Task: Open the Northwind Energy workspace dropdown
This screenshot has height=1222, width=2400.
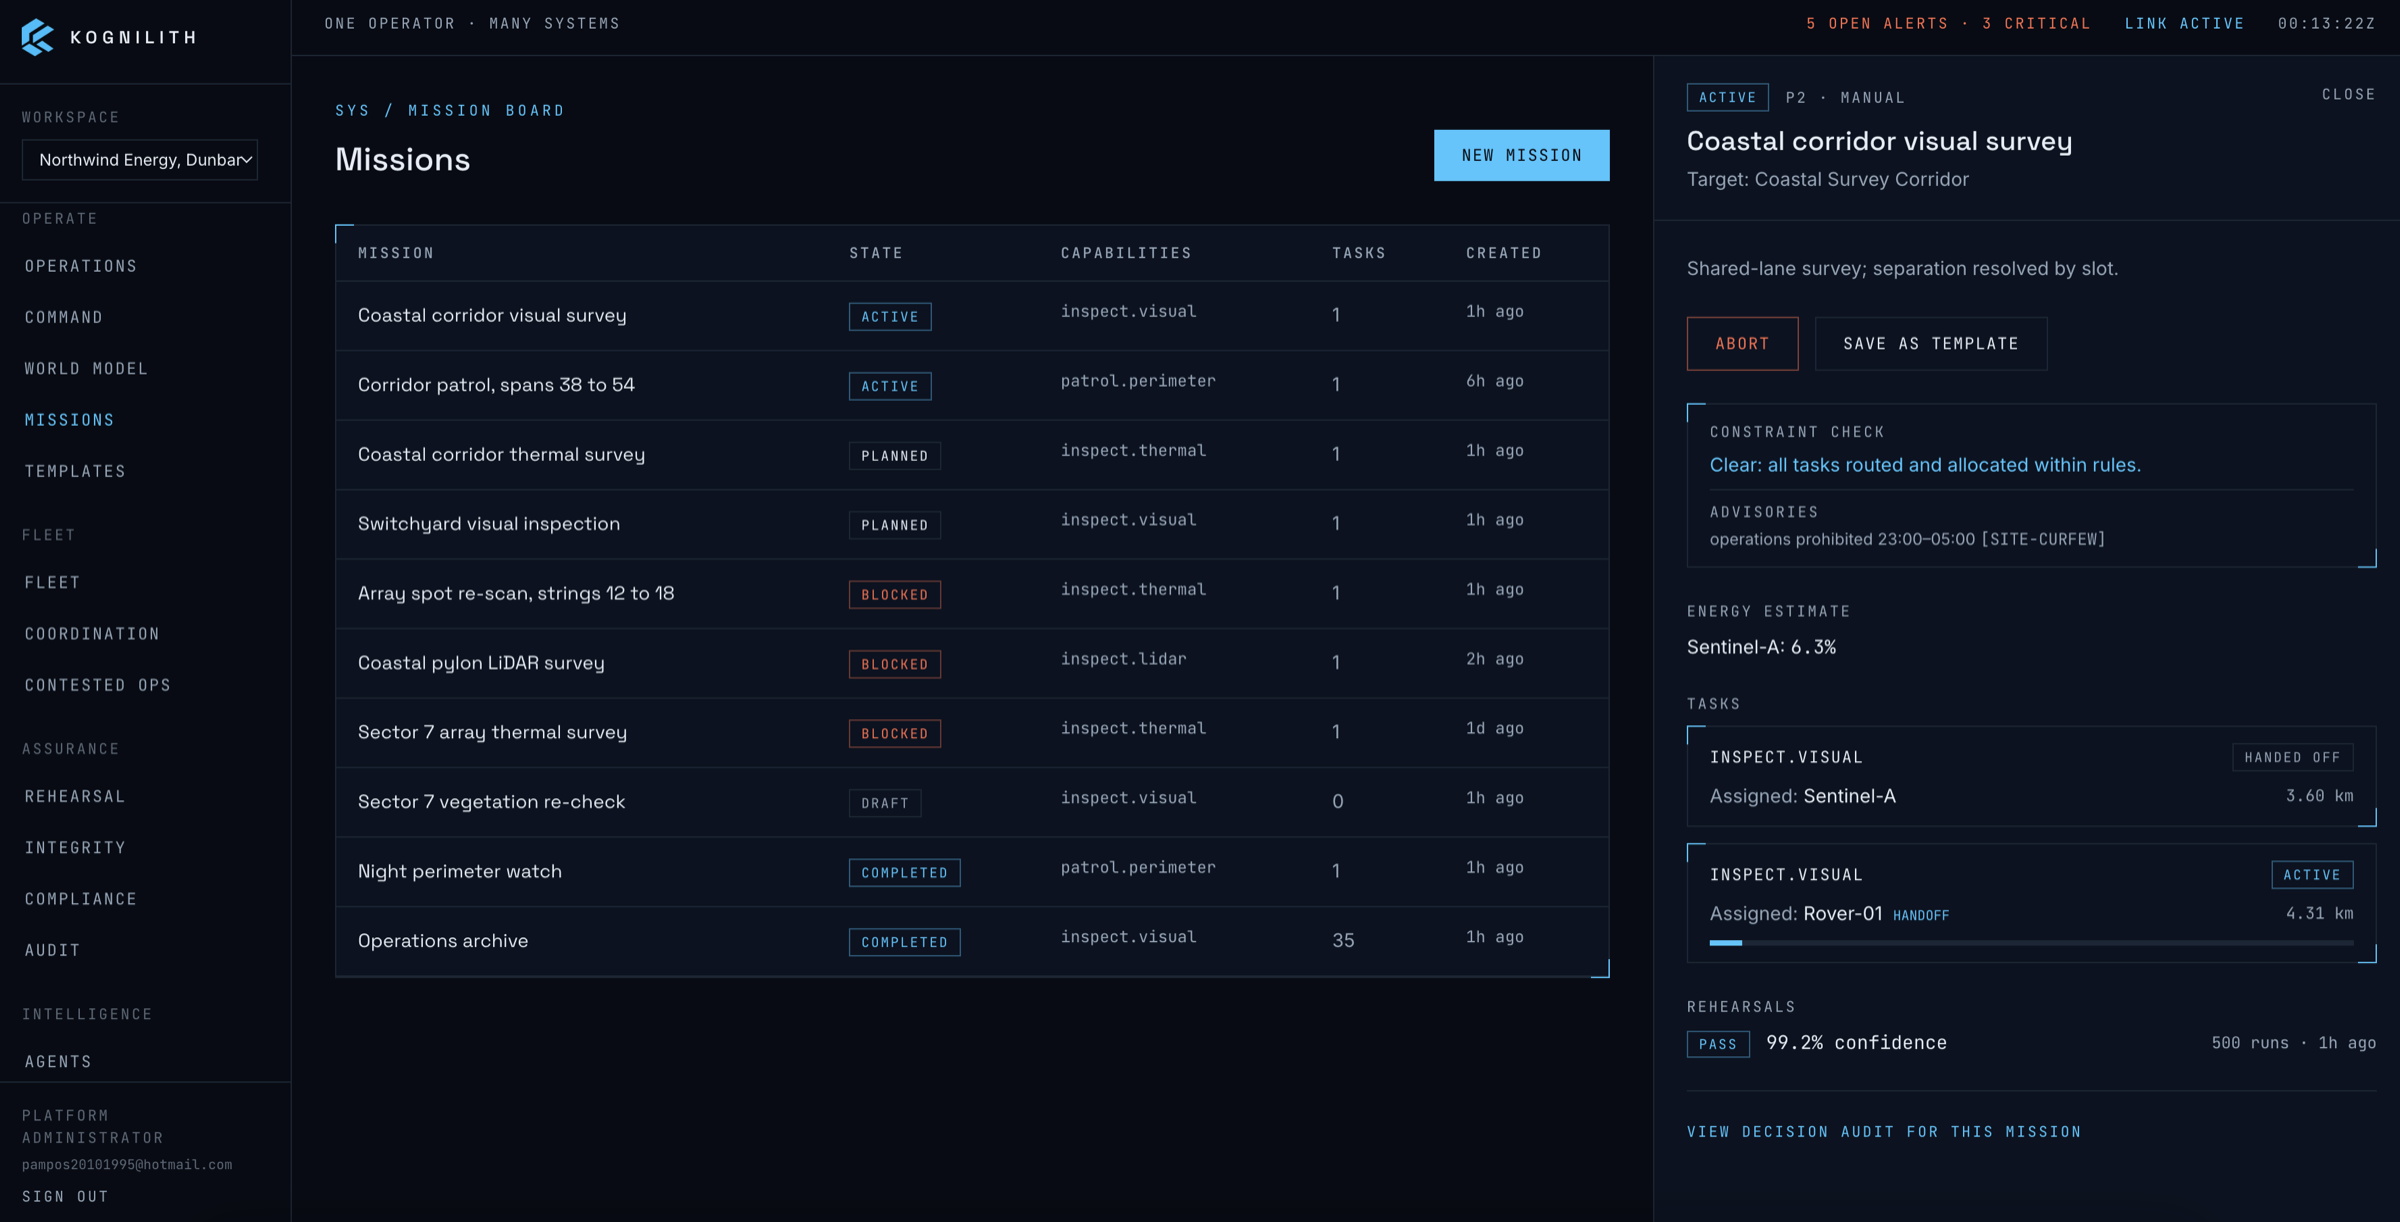Action: pyautogui.click(x=140, y=160)
